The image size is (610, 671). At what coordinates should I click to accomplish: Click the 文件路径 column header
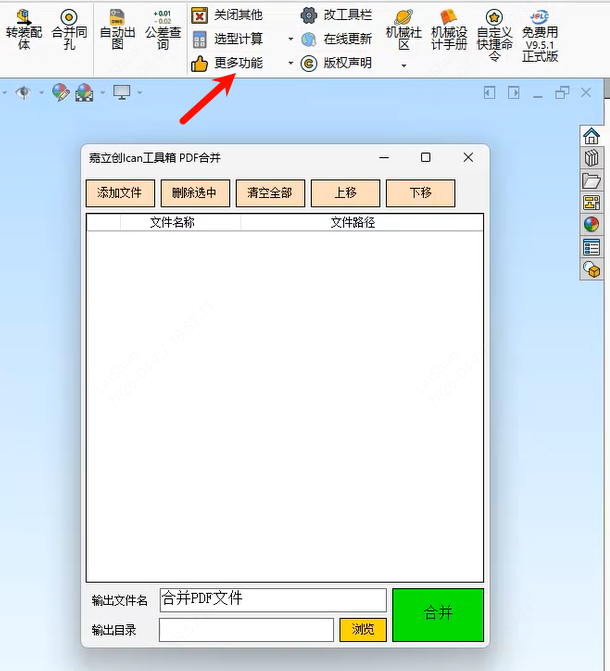pyautogui.click(x=352, y=222)
